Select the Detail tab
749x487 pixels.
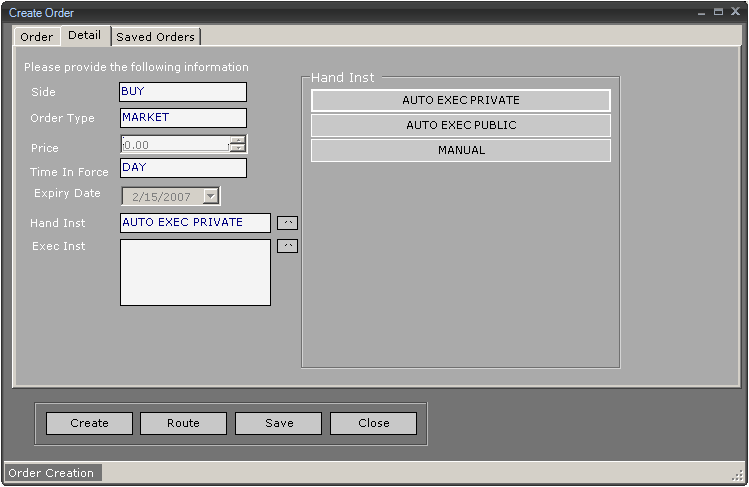pyautogui.click(x=84, y=35)
